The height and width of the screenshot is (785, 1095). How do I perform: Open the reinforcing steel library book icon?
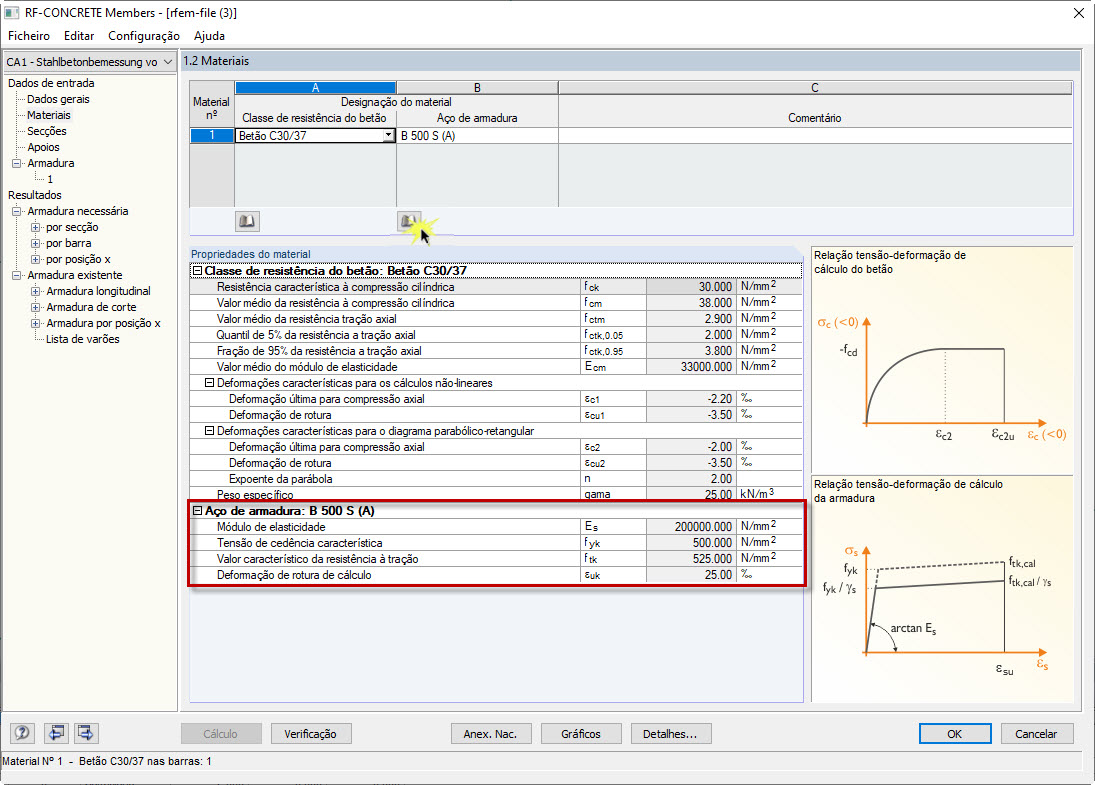pyautogui.click(x=409, y=221)
